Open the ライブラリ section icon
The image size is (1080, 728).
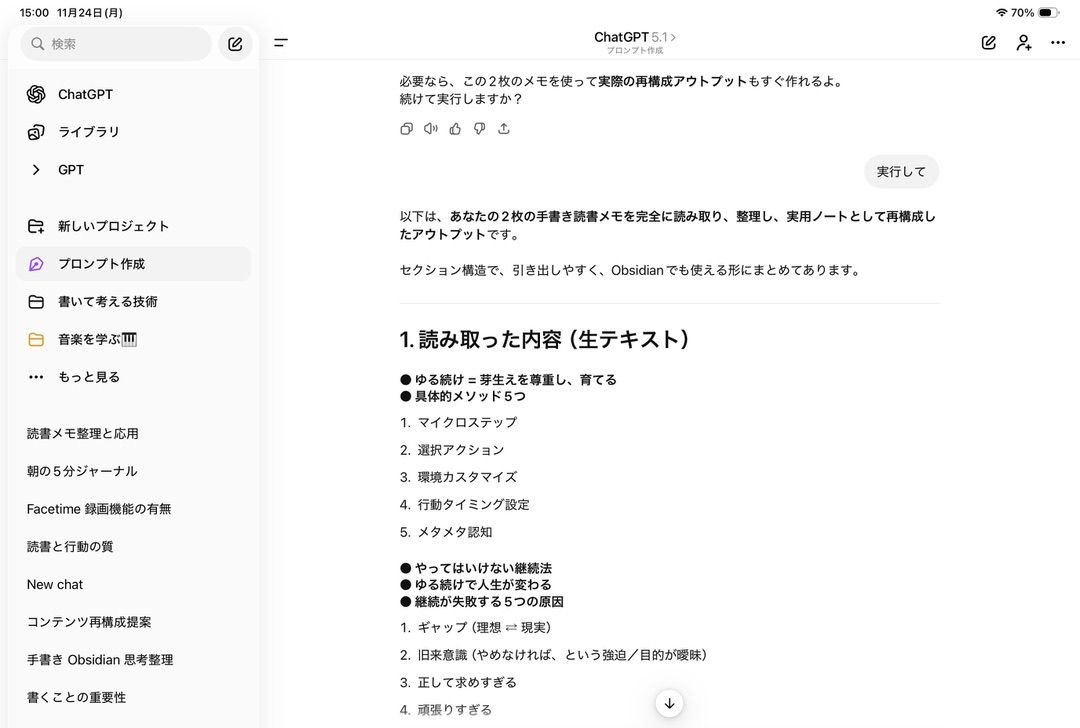[x=36, y=131]
